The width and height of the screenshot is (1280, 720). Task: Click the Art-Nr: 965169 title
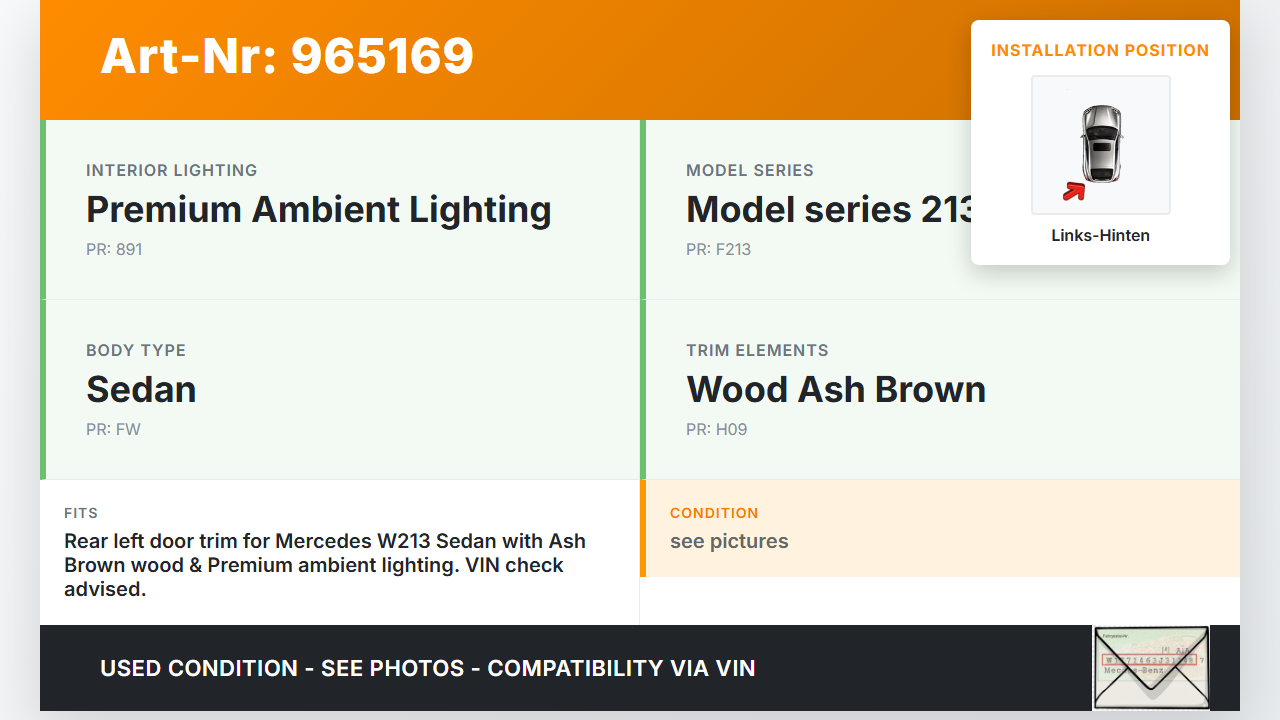[287, 56]
